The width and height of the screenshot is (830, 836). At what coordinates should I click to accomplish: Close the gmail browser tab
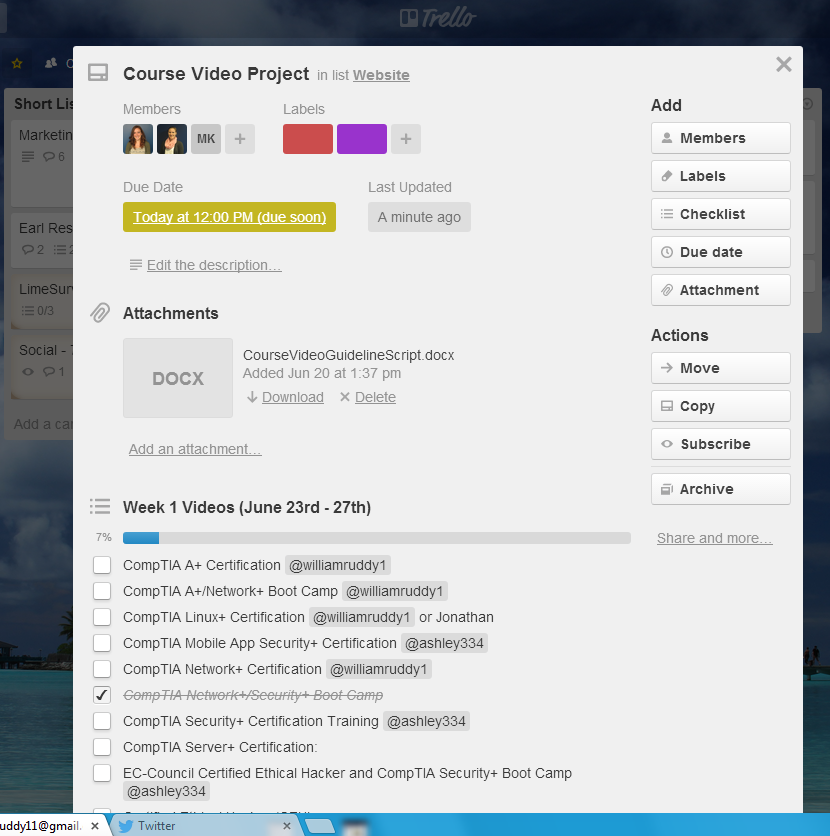pyautogui.click(x=95, y=826)
